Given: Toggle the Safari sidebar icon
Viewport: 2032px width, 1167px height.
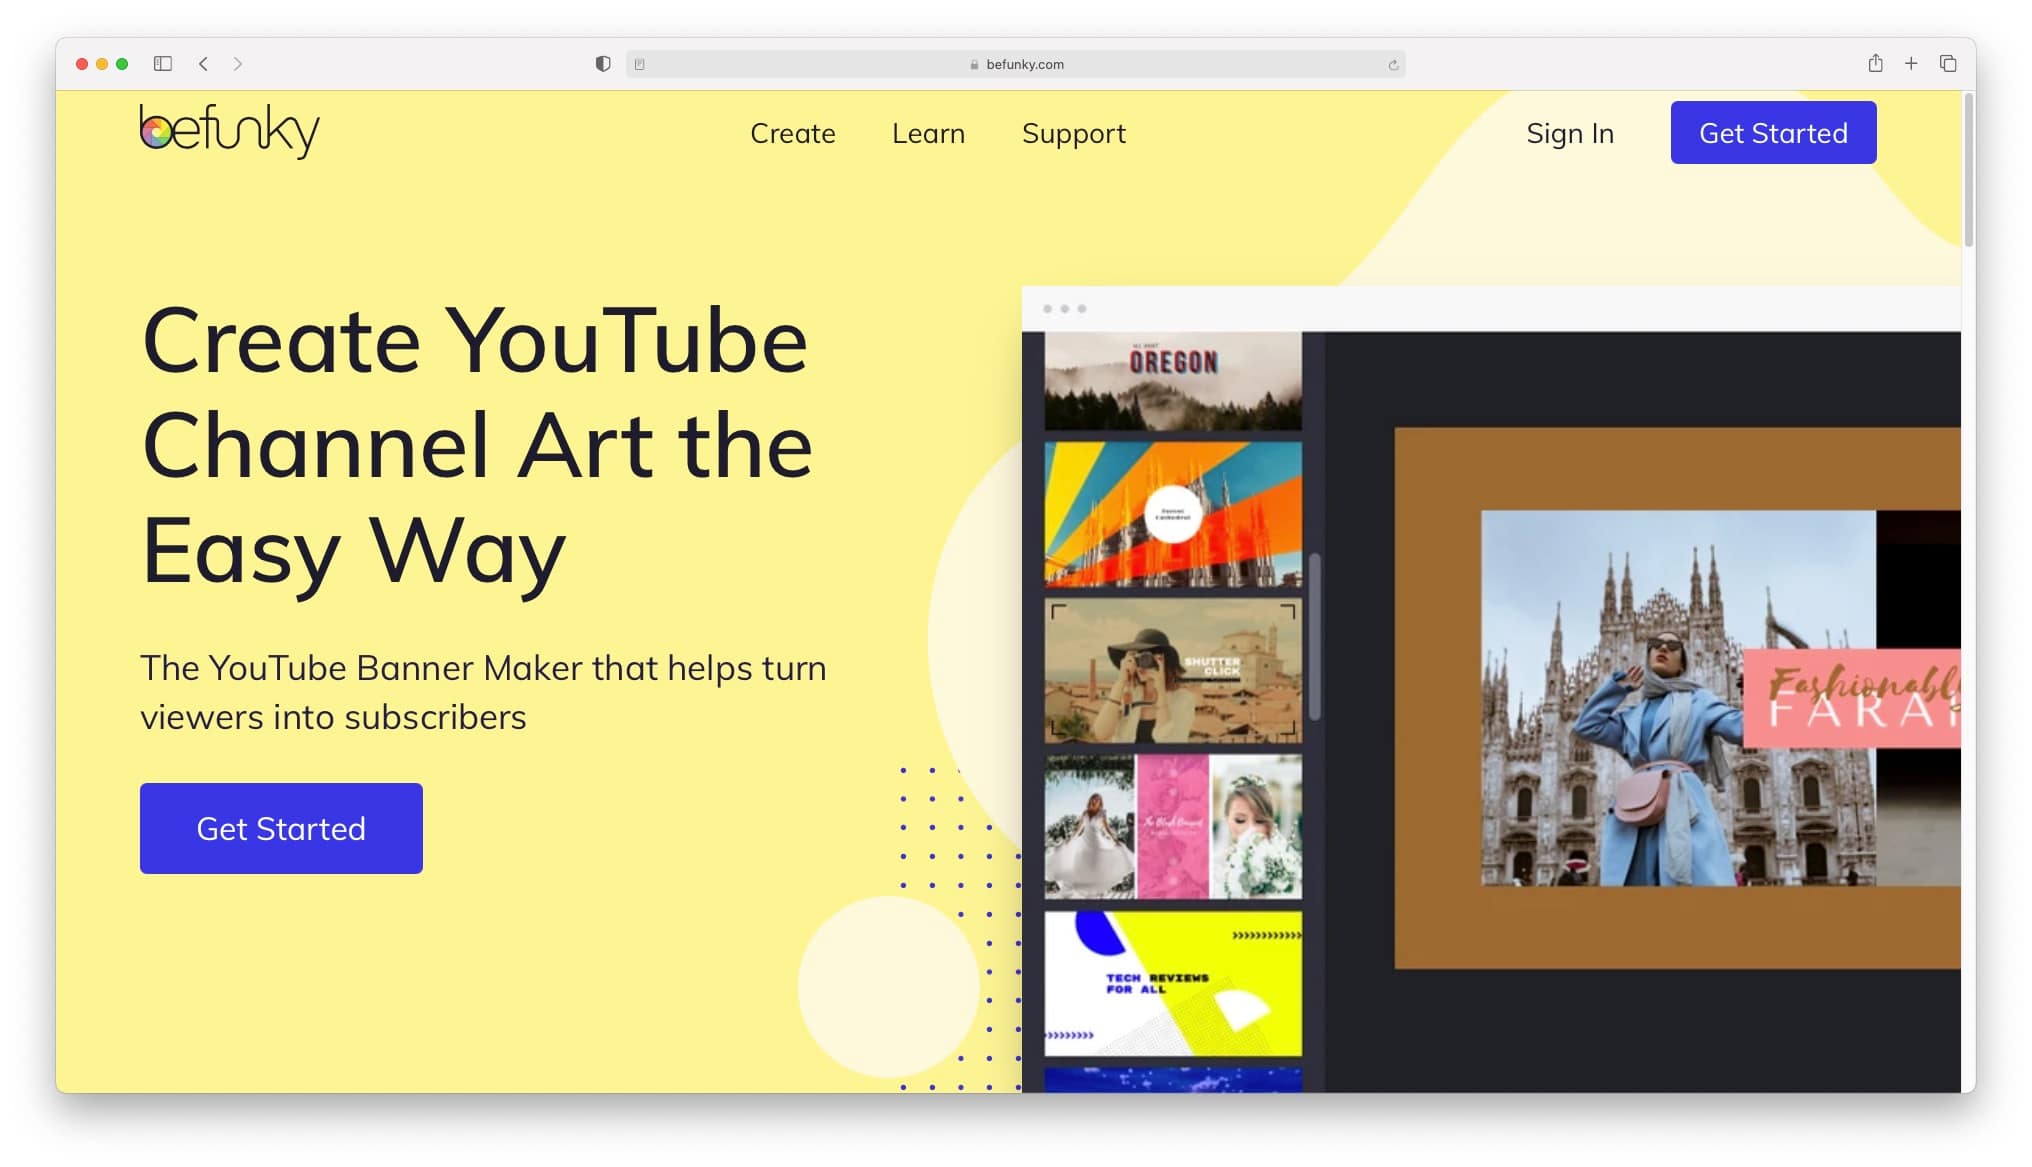Looking at the screenshot, I should [x=163, y=64].
